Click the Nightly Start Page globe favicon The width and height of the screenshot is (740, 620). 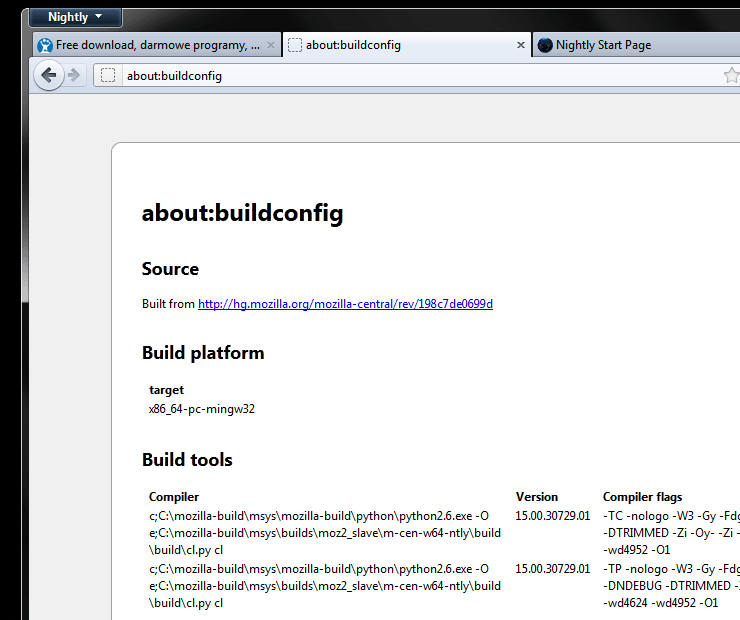coord(545,45)
